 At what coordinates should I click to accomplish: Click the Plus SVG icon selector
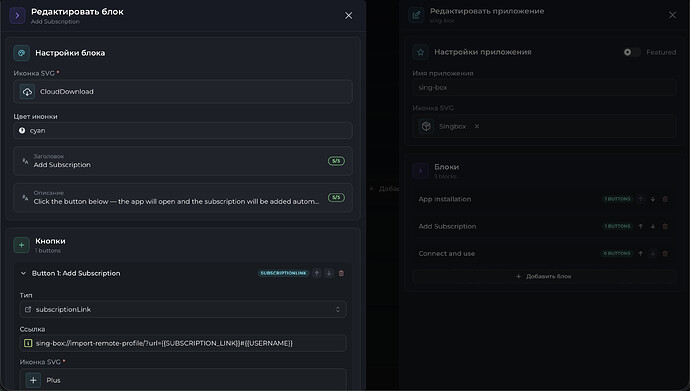pos(183,380)
